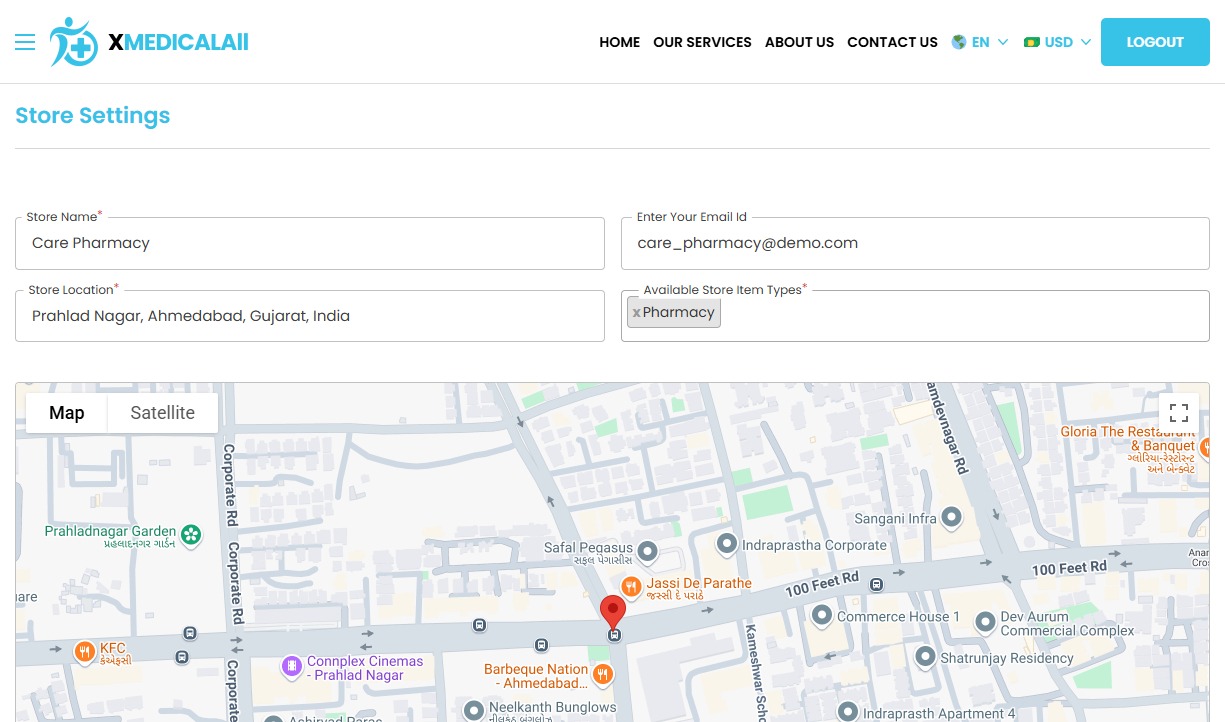Click Connplex Cinemas map marker
The width and height of the screenshot is (1225, 722).
[x=291, y=665]
